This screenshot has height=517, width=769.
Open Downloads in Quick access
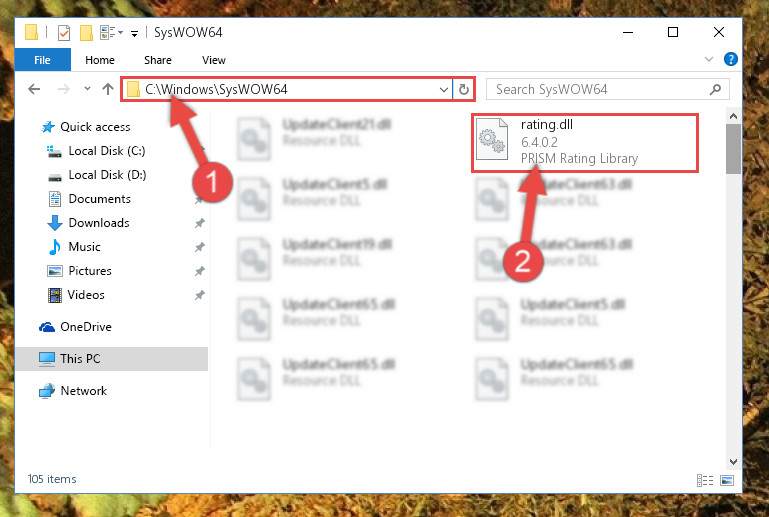(99, 223)
